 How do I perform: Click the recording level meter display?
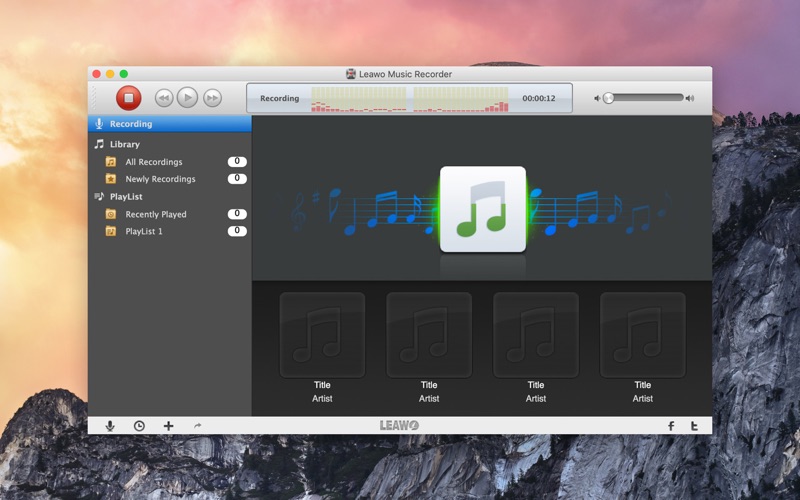pos(410,99)
